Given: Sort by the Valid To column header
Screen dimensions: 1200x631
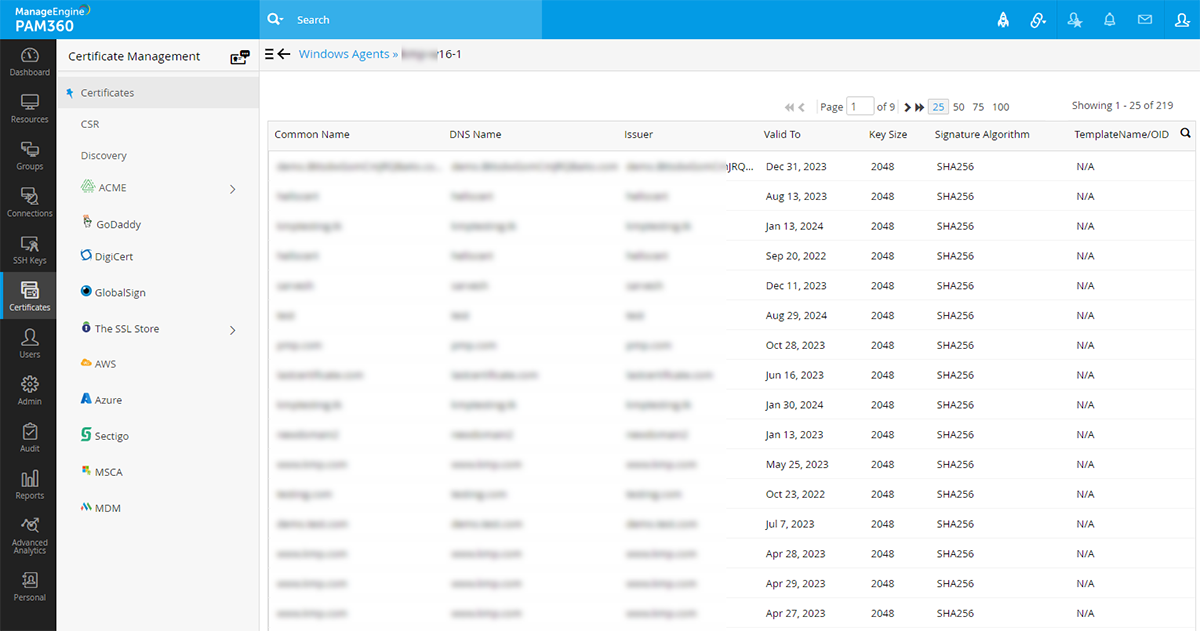Looking at the screenshot, I should coord(782,134).
